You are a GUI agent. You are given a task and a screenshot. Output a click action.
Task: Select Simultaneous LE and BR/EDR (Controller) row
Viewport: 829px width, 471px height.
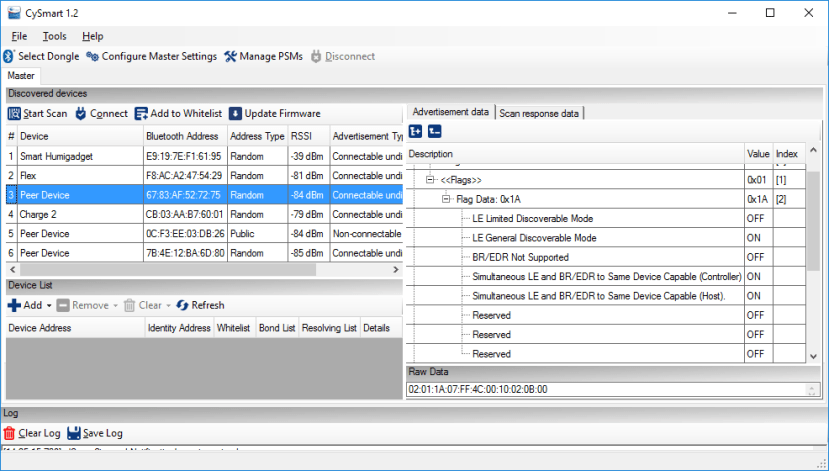(606, 276)
